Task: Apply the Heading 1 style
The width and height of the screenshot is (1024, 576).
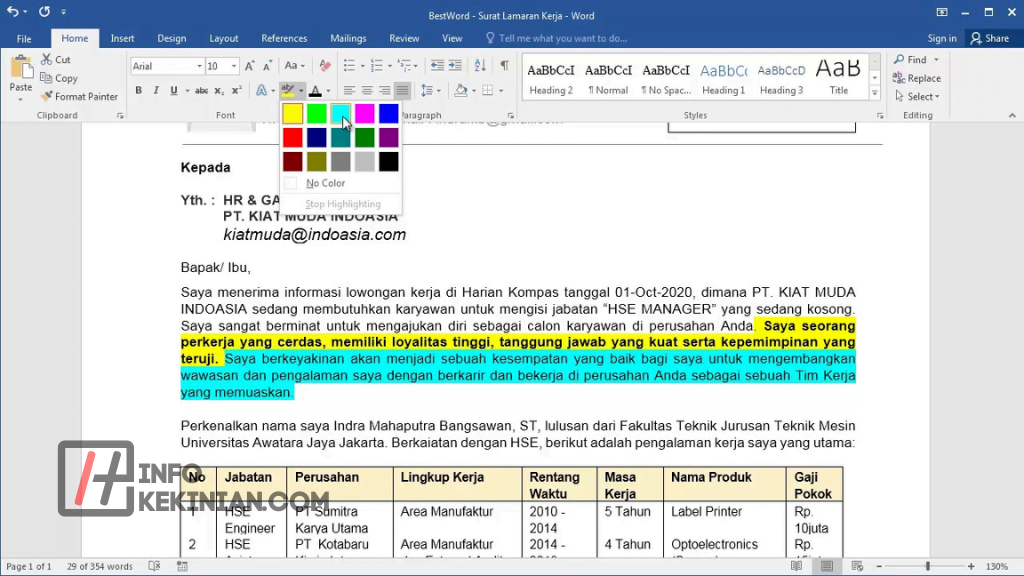Action: (724, 77)
